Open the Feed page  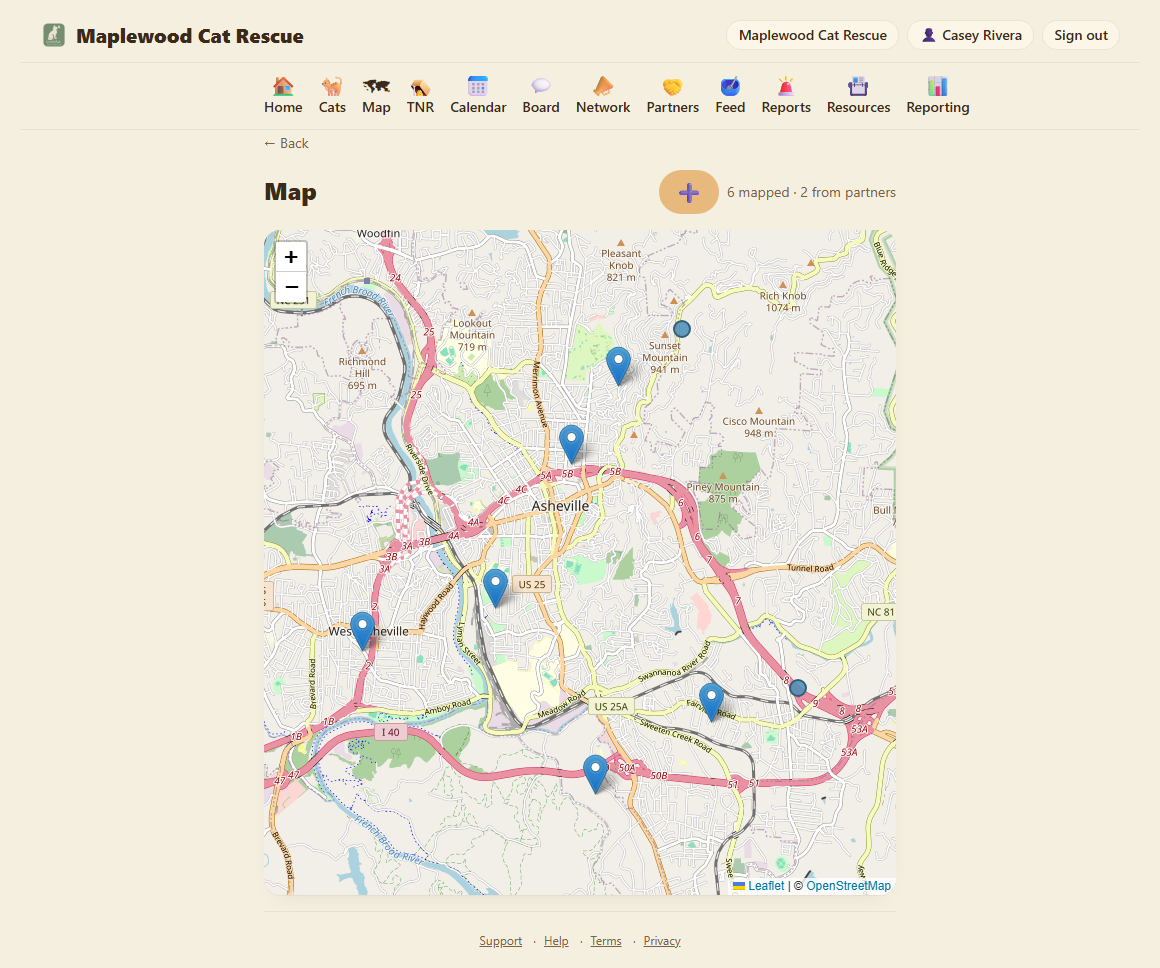(730, 95)
